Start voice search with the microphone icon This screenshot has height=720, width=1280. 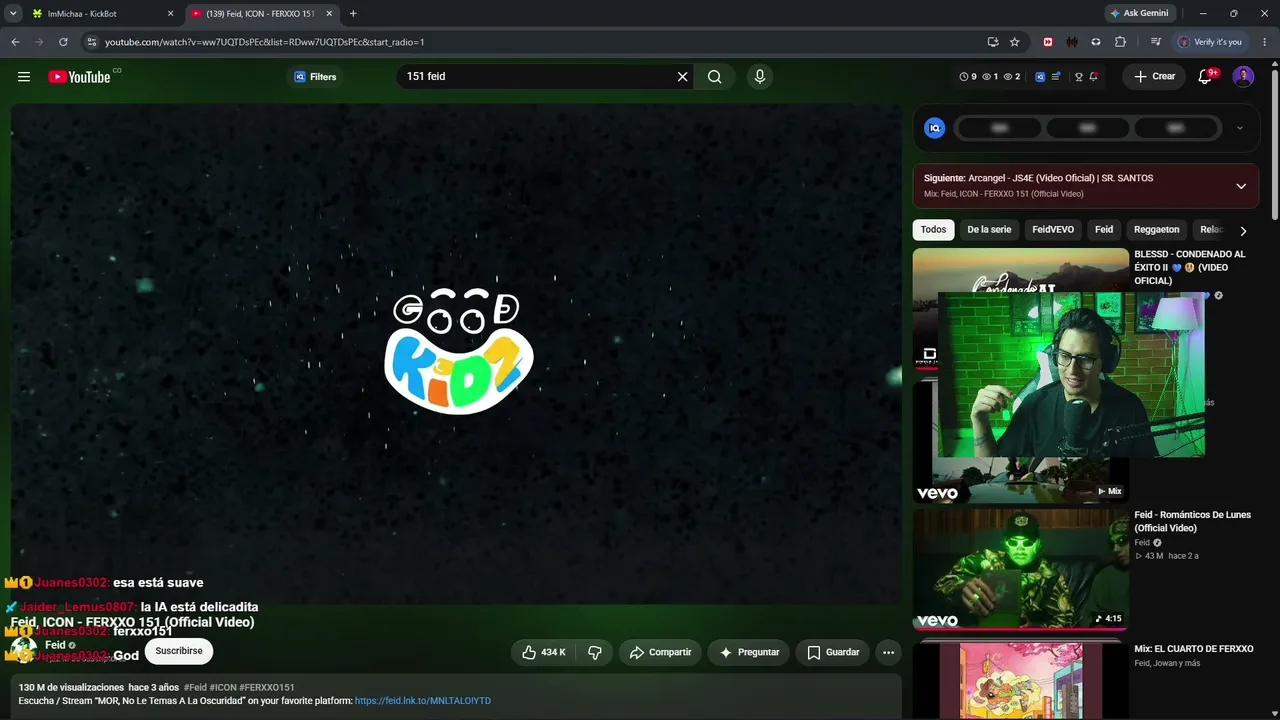pos(760,77)
